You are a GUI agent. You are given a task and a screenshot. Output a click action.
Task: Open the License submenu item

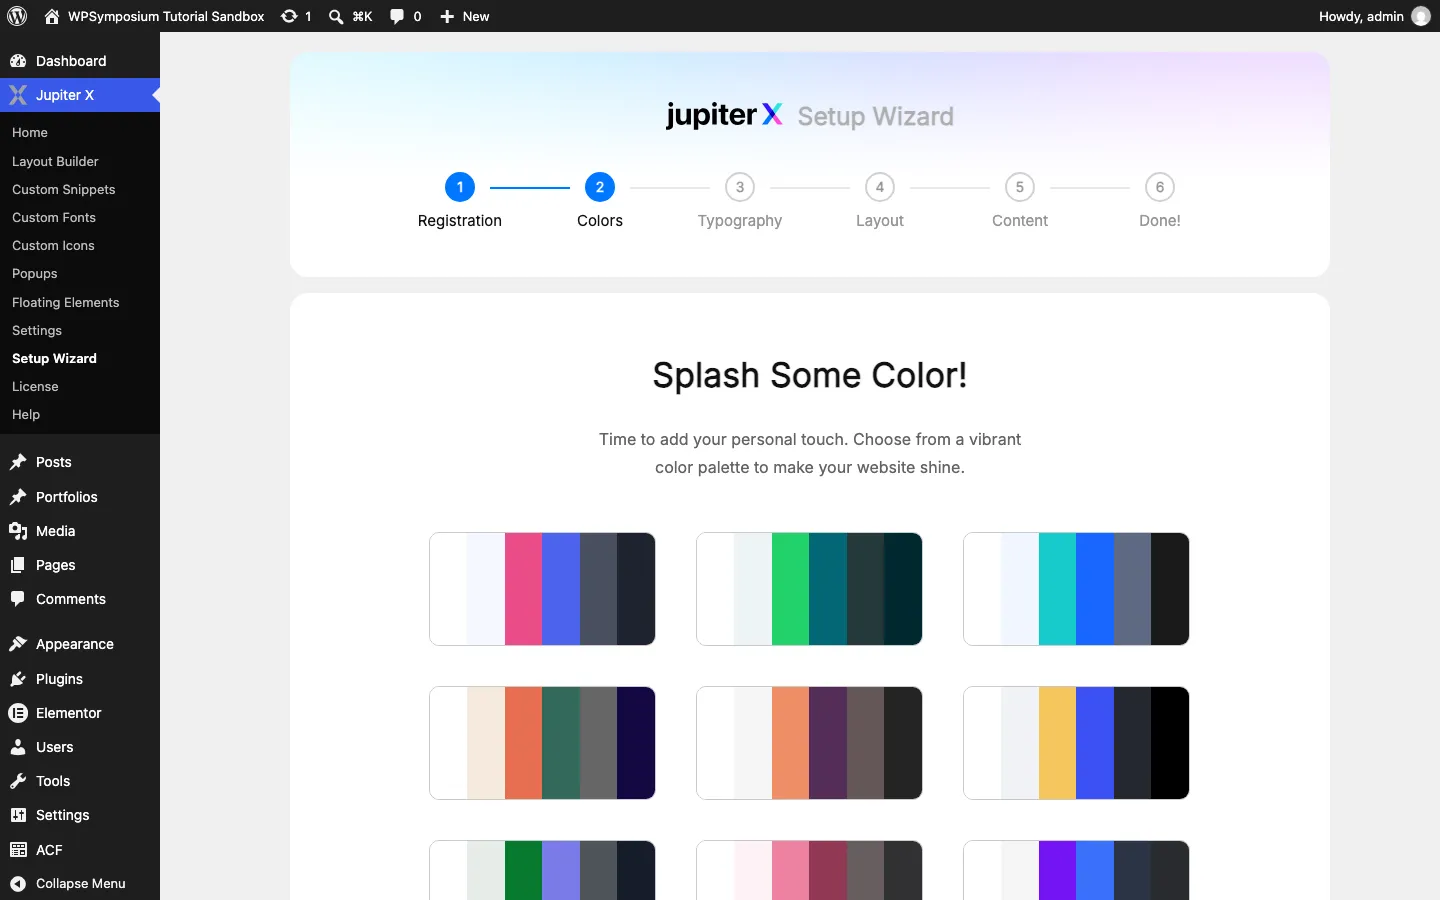pyautogui.click(x=35, y=386)
